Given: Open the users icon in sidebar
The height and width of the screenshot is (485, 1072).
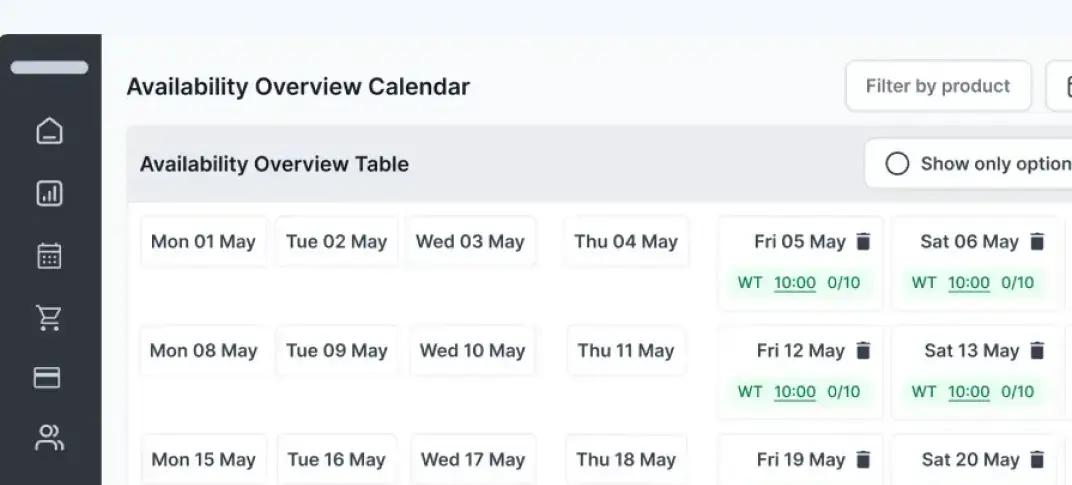Looking at the screenshot, I should [49, 438].
